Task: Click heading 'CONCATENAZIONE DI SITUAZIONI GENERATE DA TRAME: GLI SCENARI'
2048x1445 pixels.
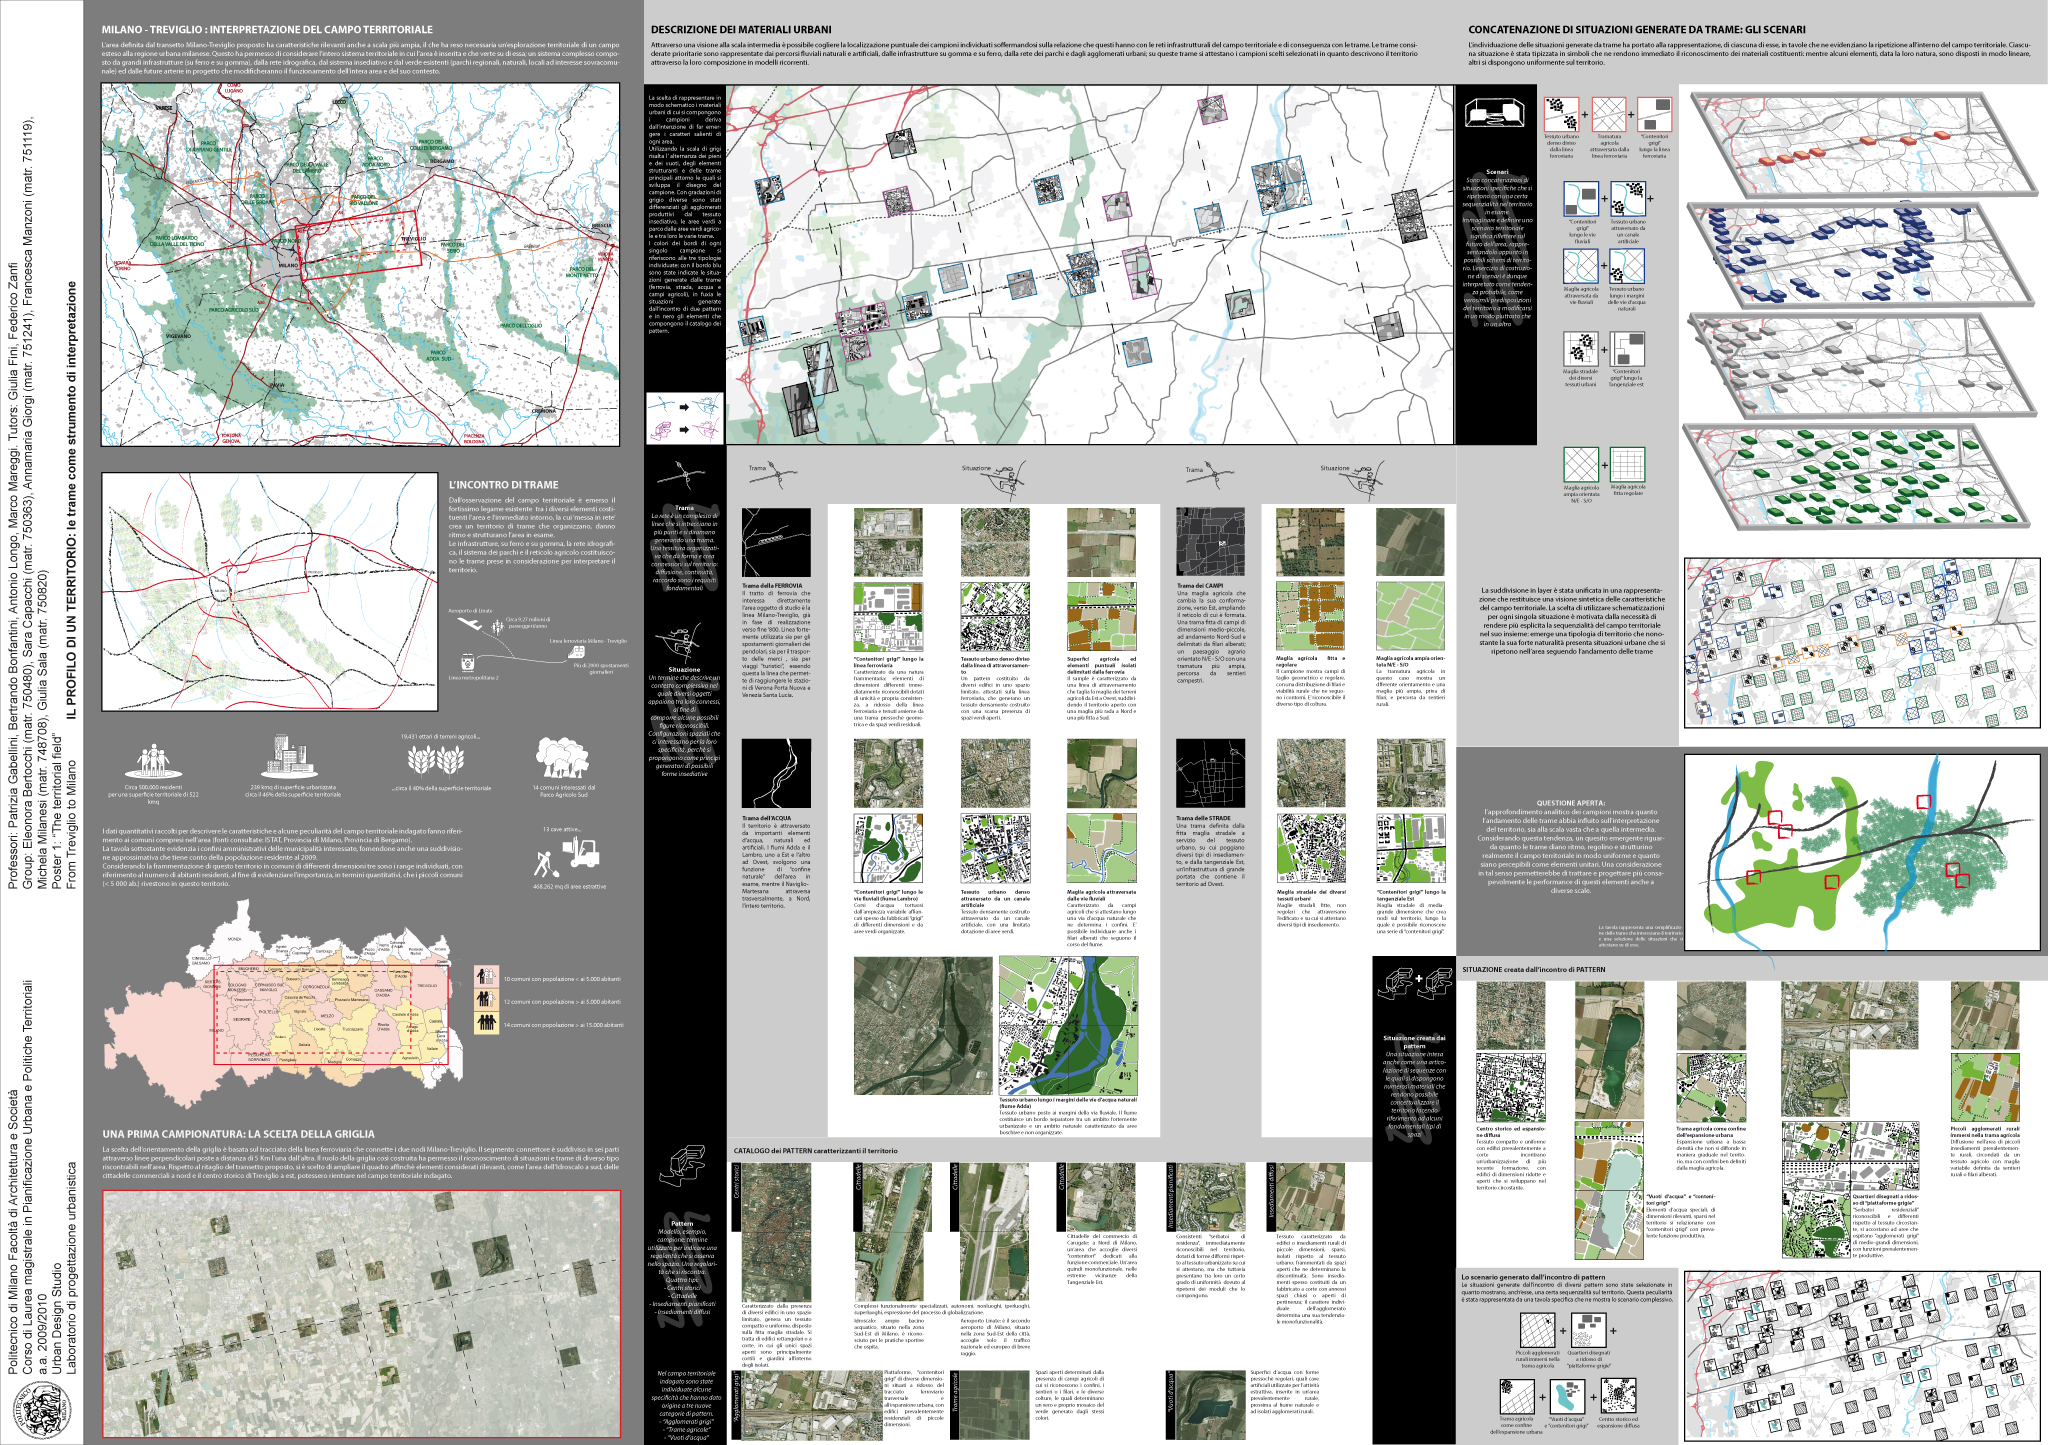Action: click(x=1637, y=30)
